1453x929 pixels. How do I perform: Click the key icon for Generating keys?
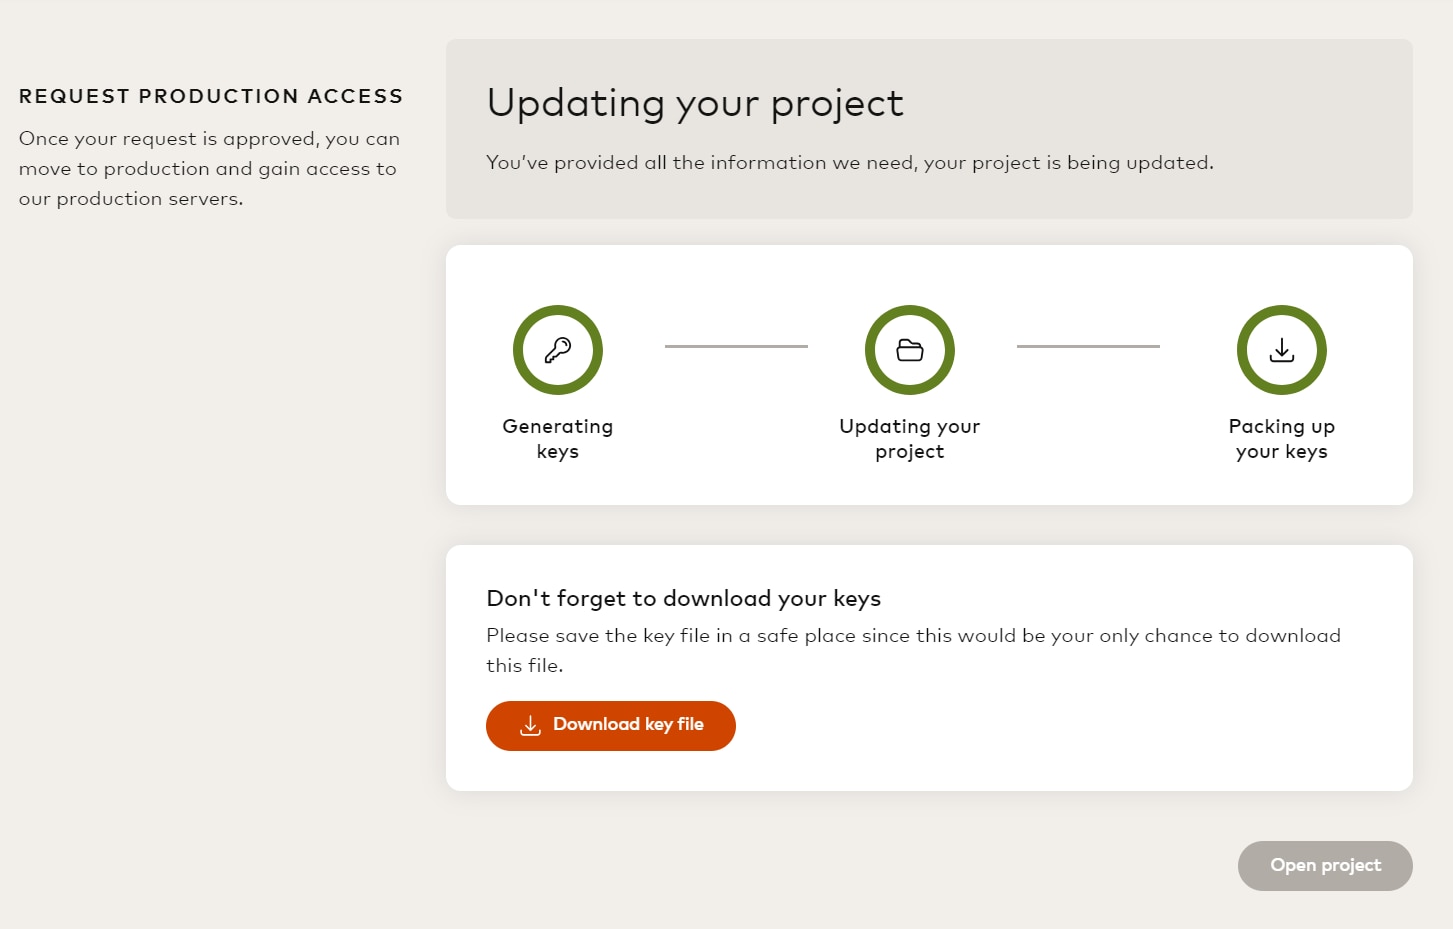pyautogui.click(x=558, y=350)
